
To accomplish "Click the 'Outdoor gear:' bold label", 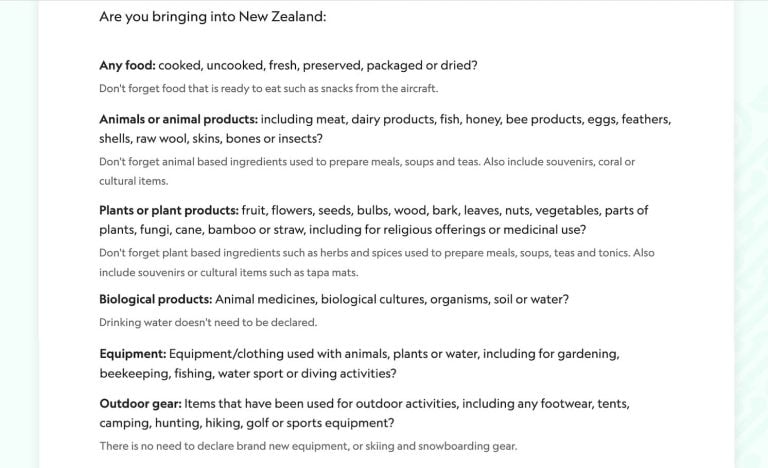I will (x=140, y=404).
